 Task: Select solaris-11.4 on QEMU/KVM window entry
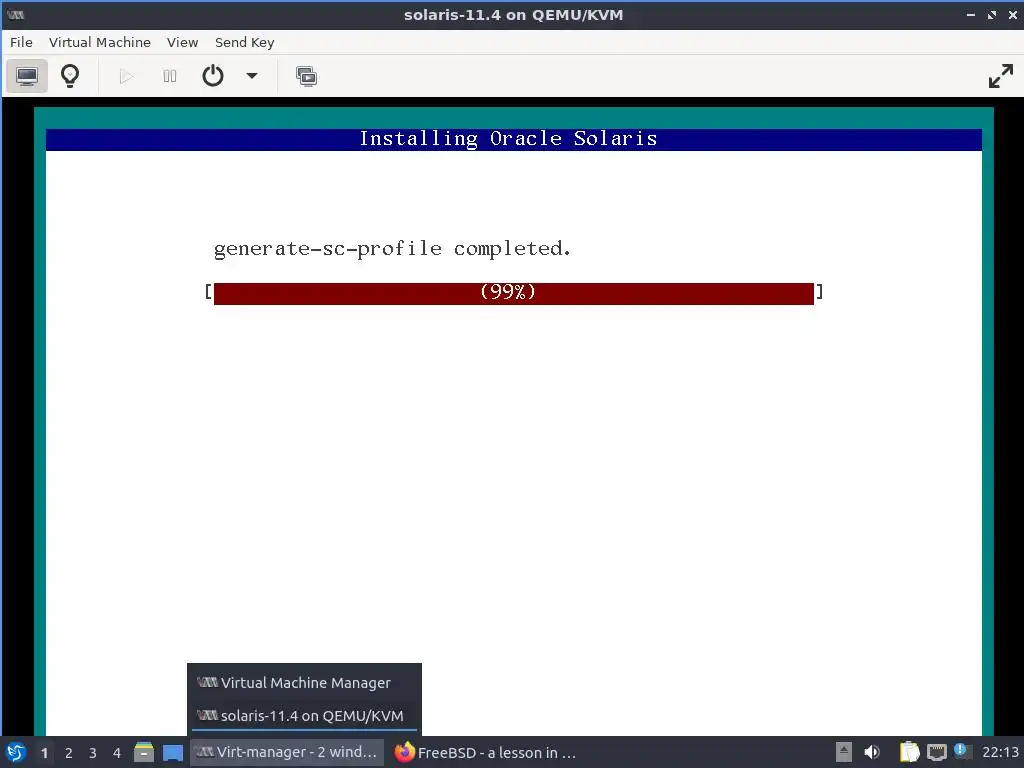point(304,716)
